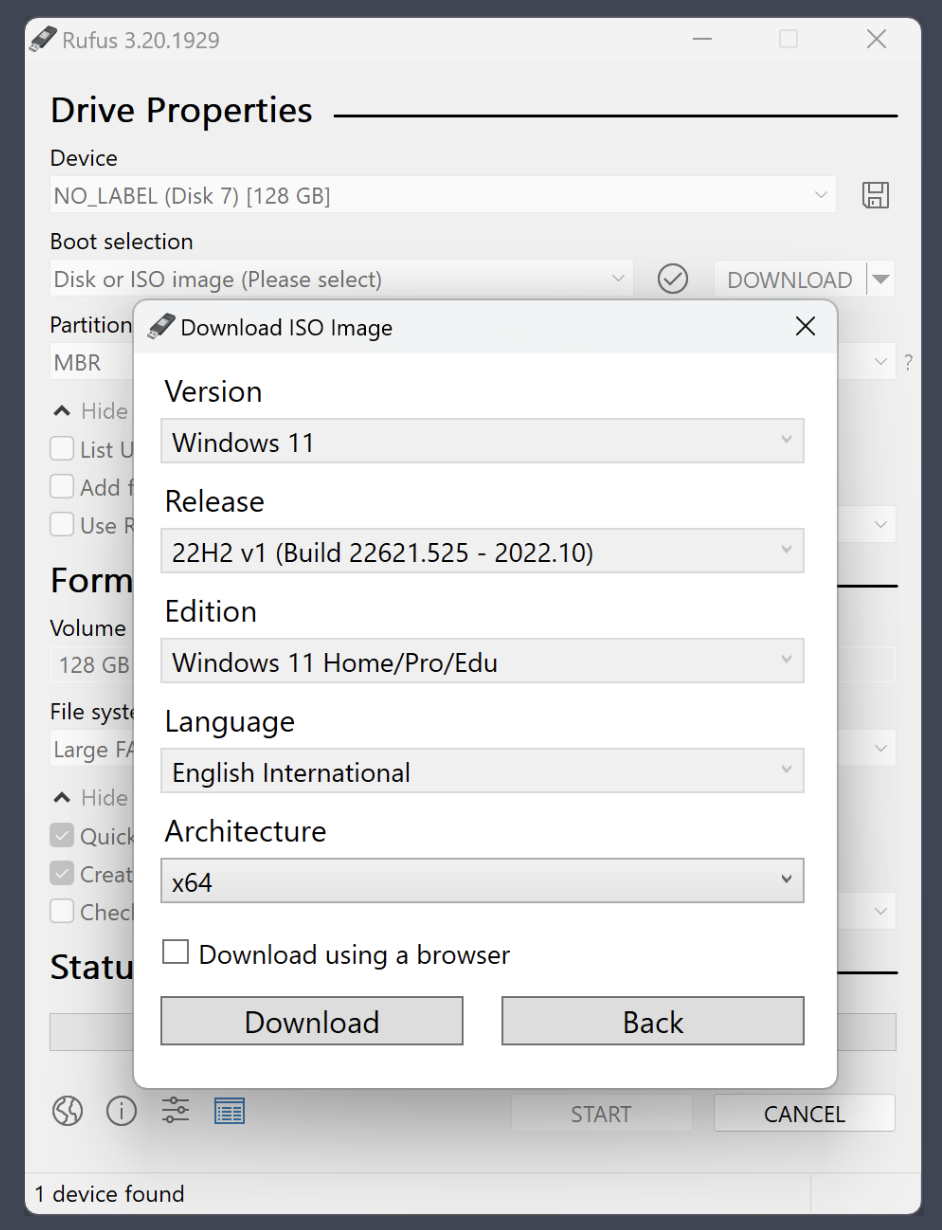942x1230 pixels.
Task: Click the Back button
Action: tap(652, 1021)
